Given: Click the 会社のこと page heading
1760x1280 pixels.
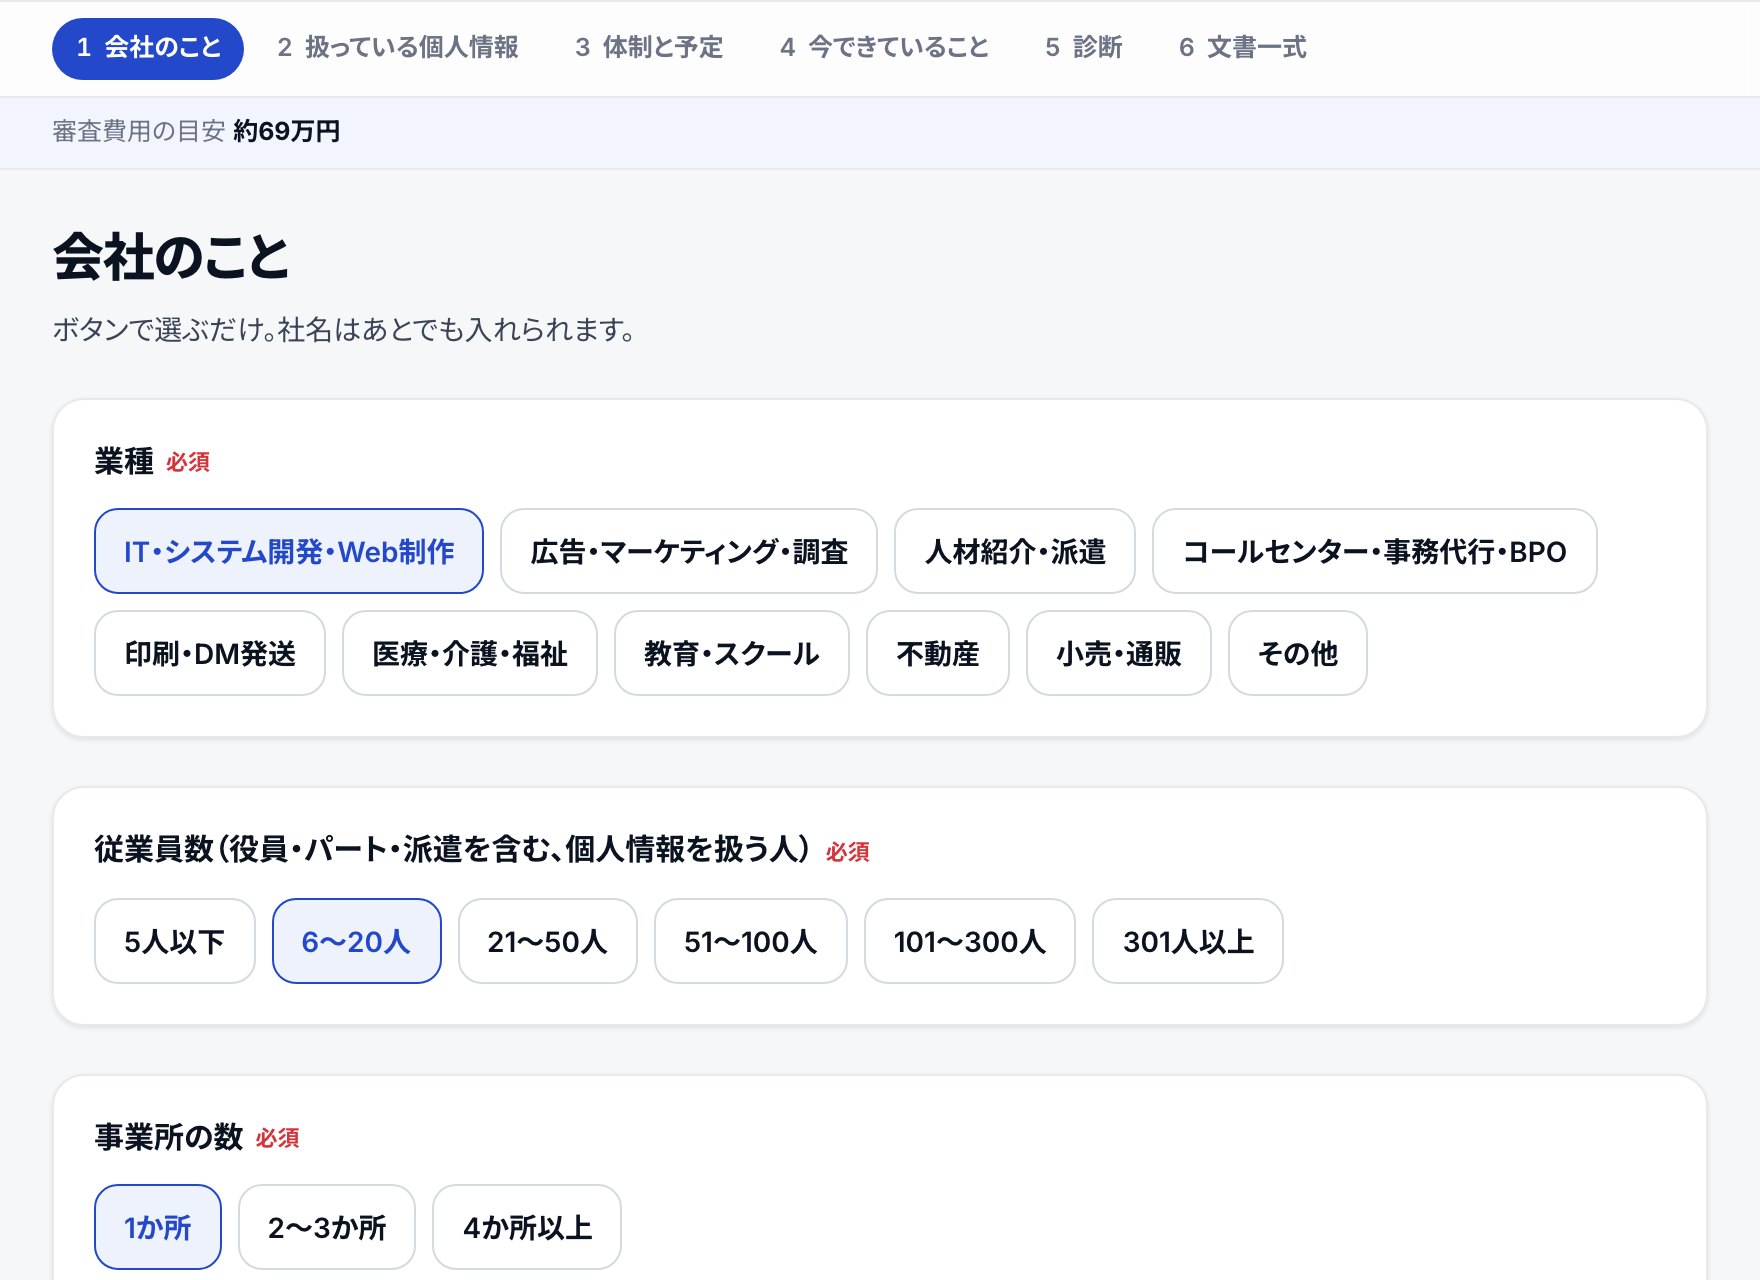Looking at the screenshot, I should (x=171, y=257).
